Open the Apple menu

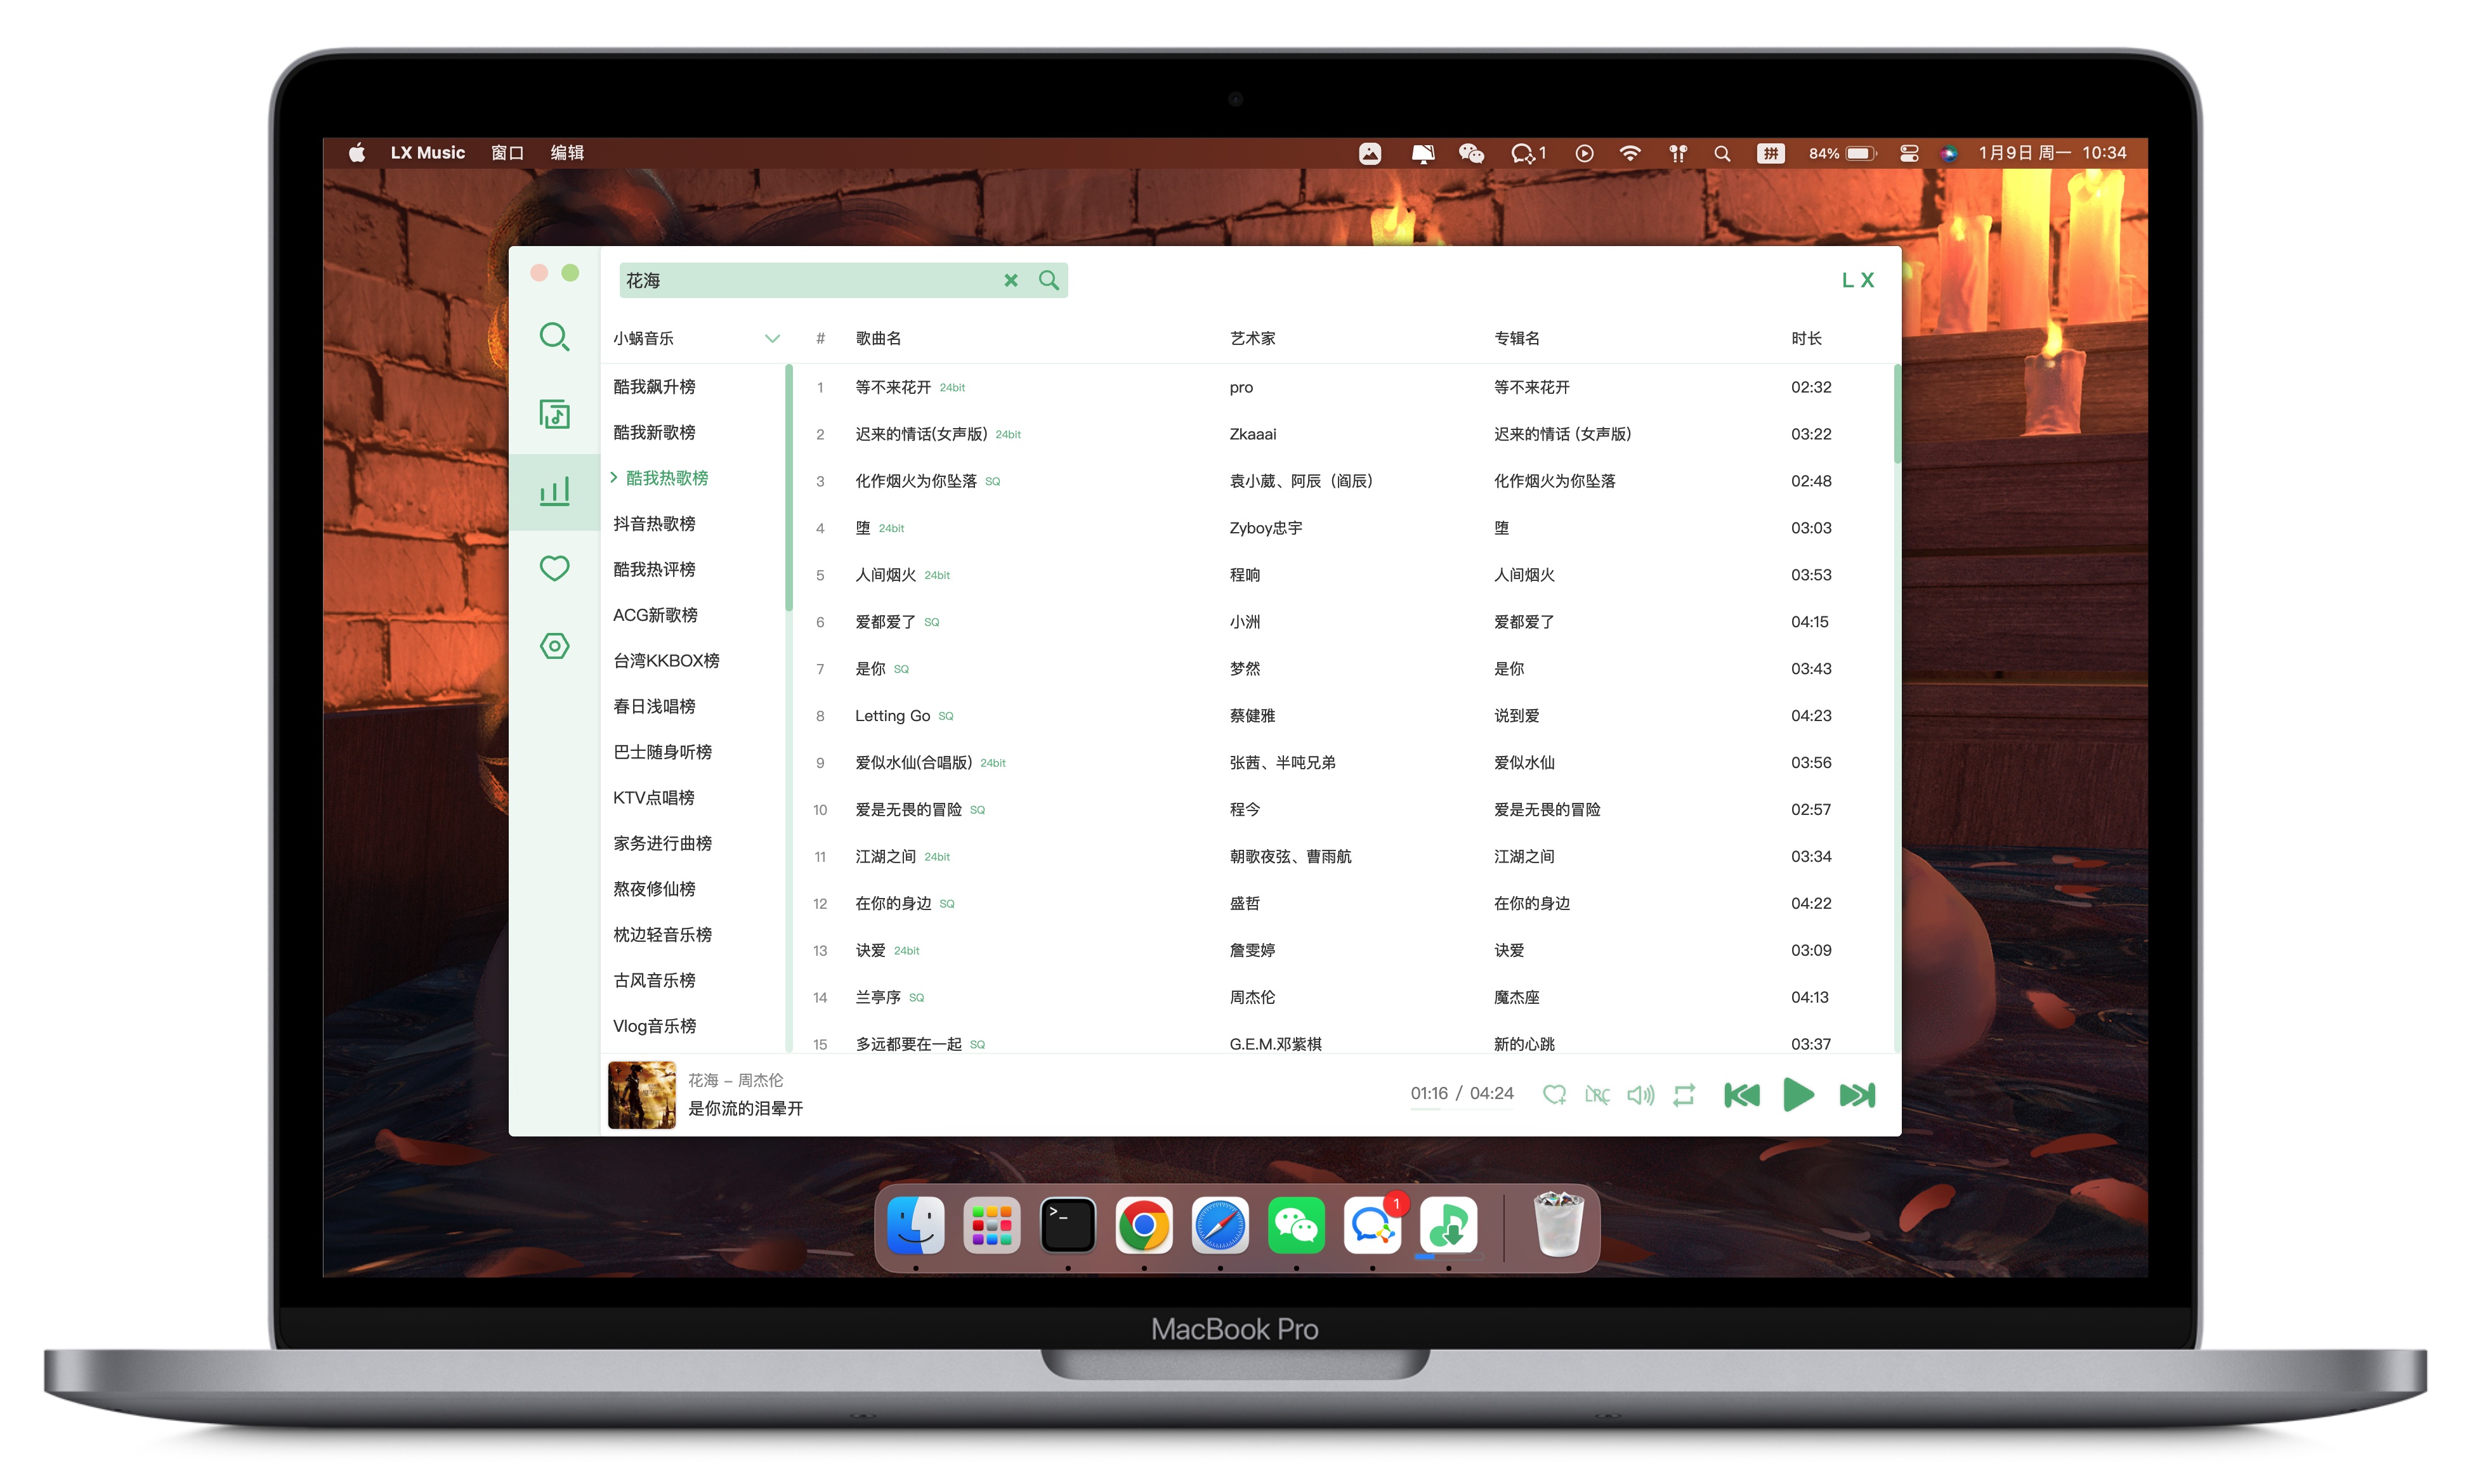(x=357, y=152)
